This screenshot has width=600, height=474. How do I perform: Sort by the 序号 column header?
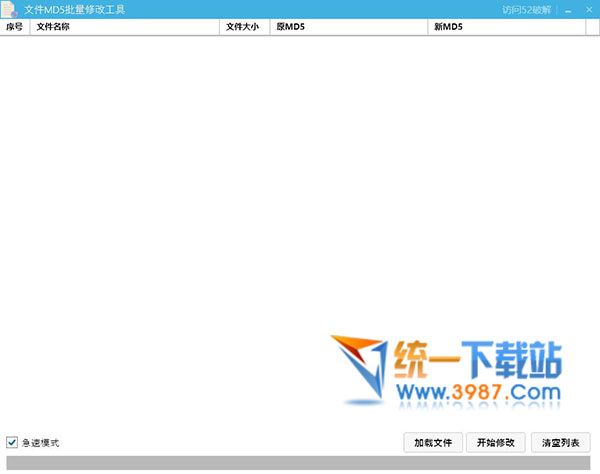coord(15,27)
